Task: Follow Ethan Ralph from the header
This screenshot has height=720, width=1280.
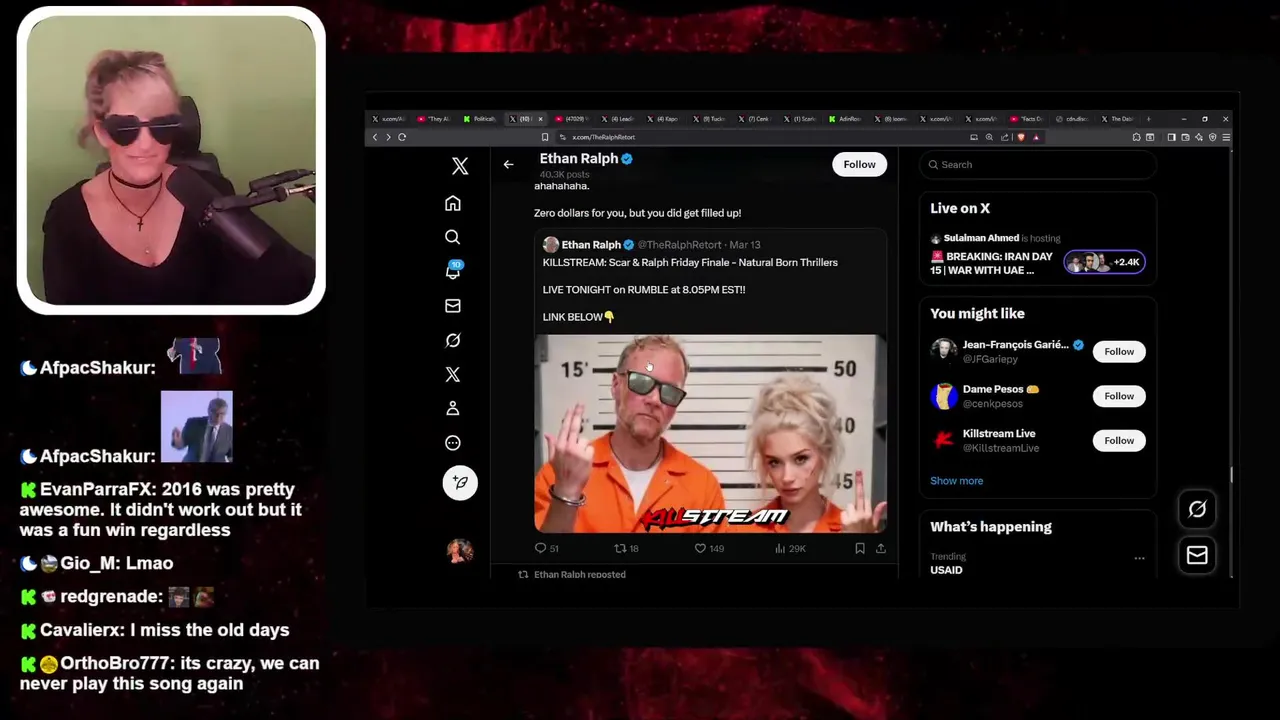Action: pyautogui.click(x=859, y=164)
